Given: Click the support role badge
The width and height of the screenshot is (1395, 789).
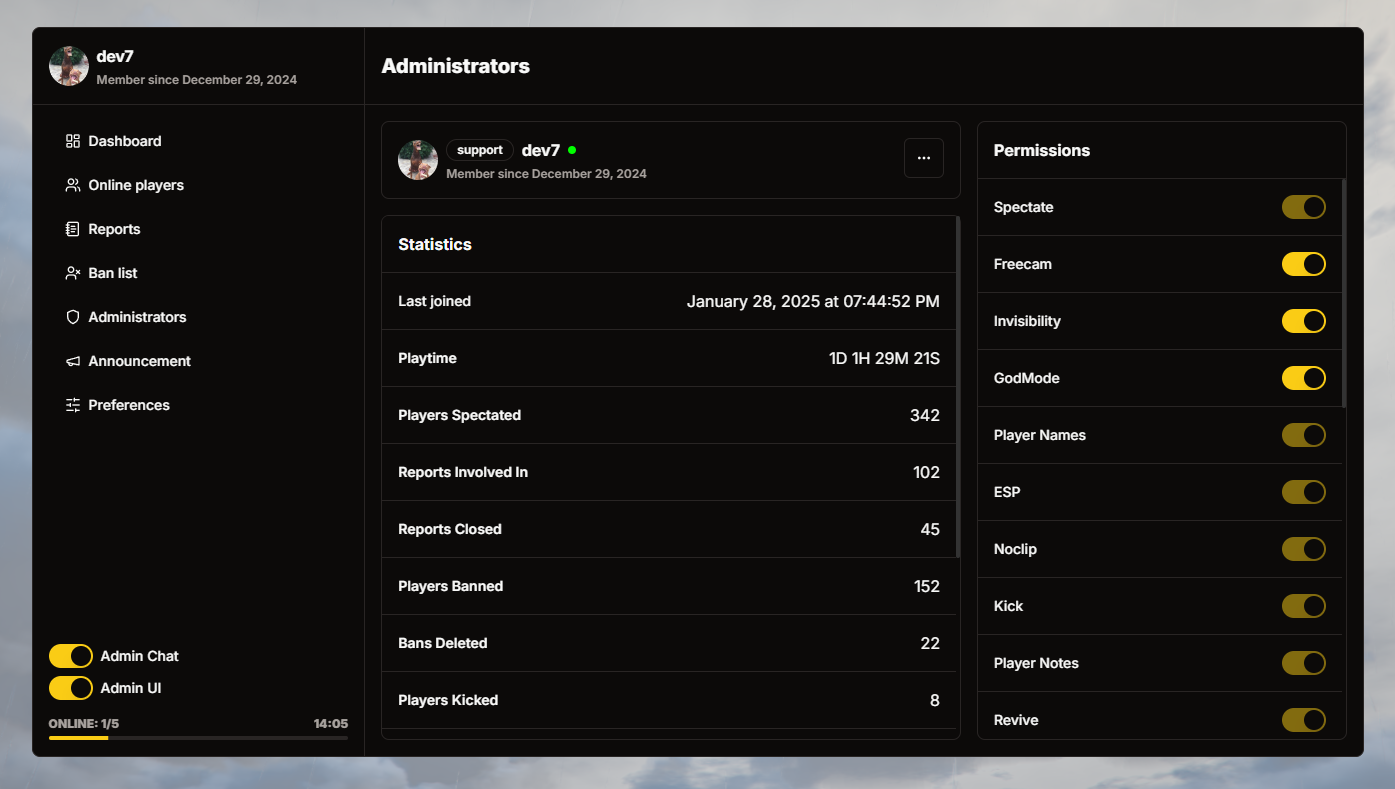Looking at the screenshot, I should pos(479,149).
